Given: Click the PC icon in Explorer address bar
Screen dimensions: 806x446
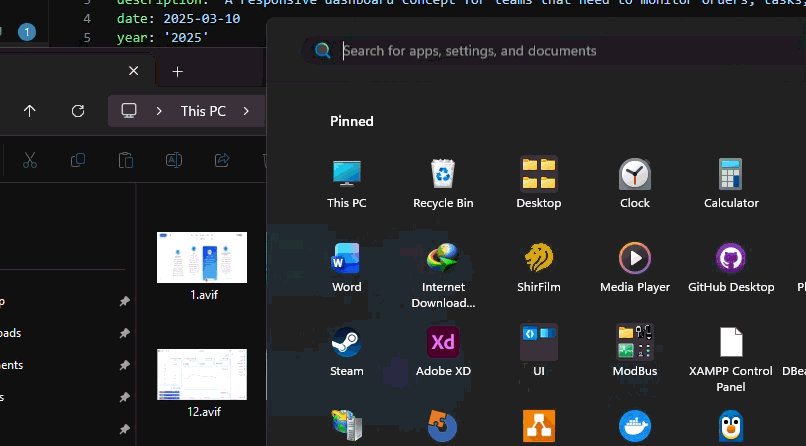Looking at the screenshot, I should [x=129, y=111].
